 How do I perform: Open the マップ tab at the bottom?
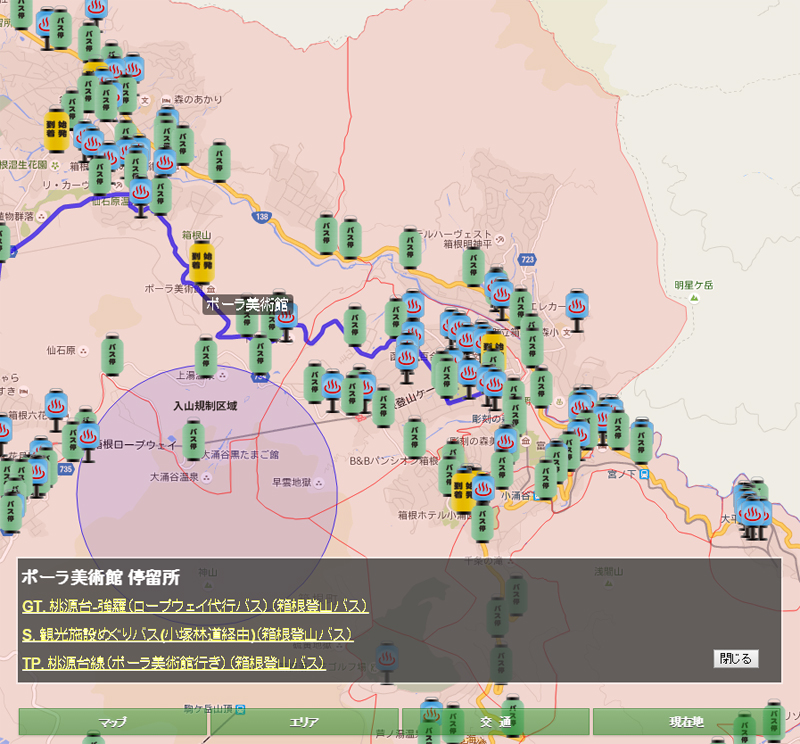click(113, 722)
